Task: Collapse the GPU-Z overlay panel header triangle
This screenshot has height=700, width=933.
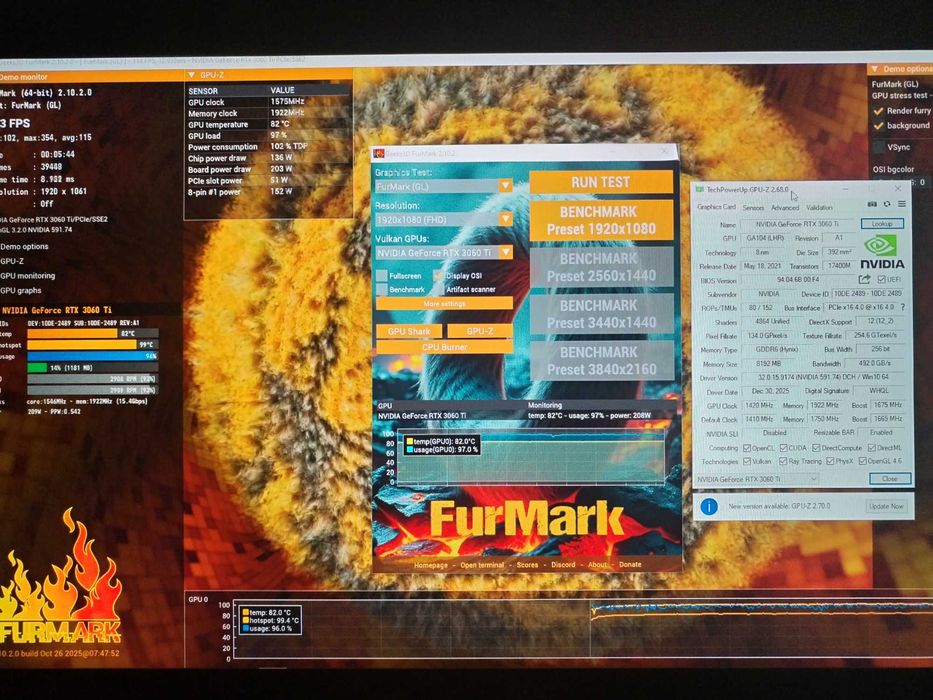Action: 192,75
